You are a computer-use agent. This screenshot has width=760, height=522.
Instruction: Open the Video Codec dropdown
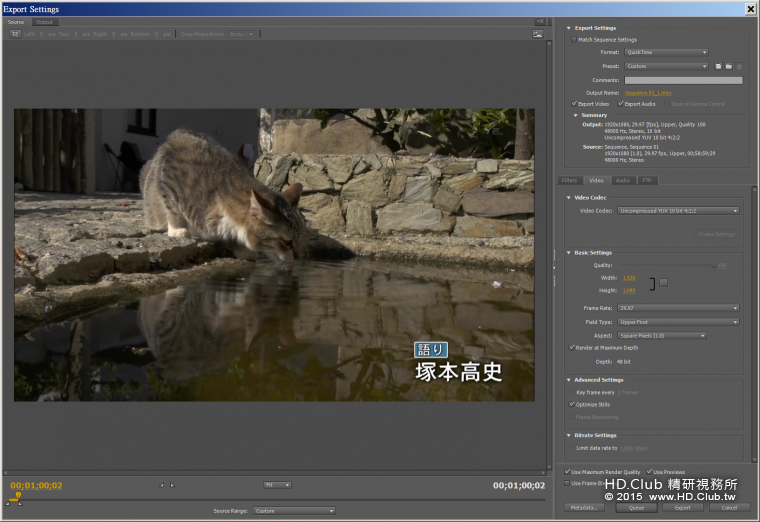point(679,211)
